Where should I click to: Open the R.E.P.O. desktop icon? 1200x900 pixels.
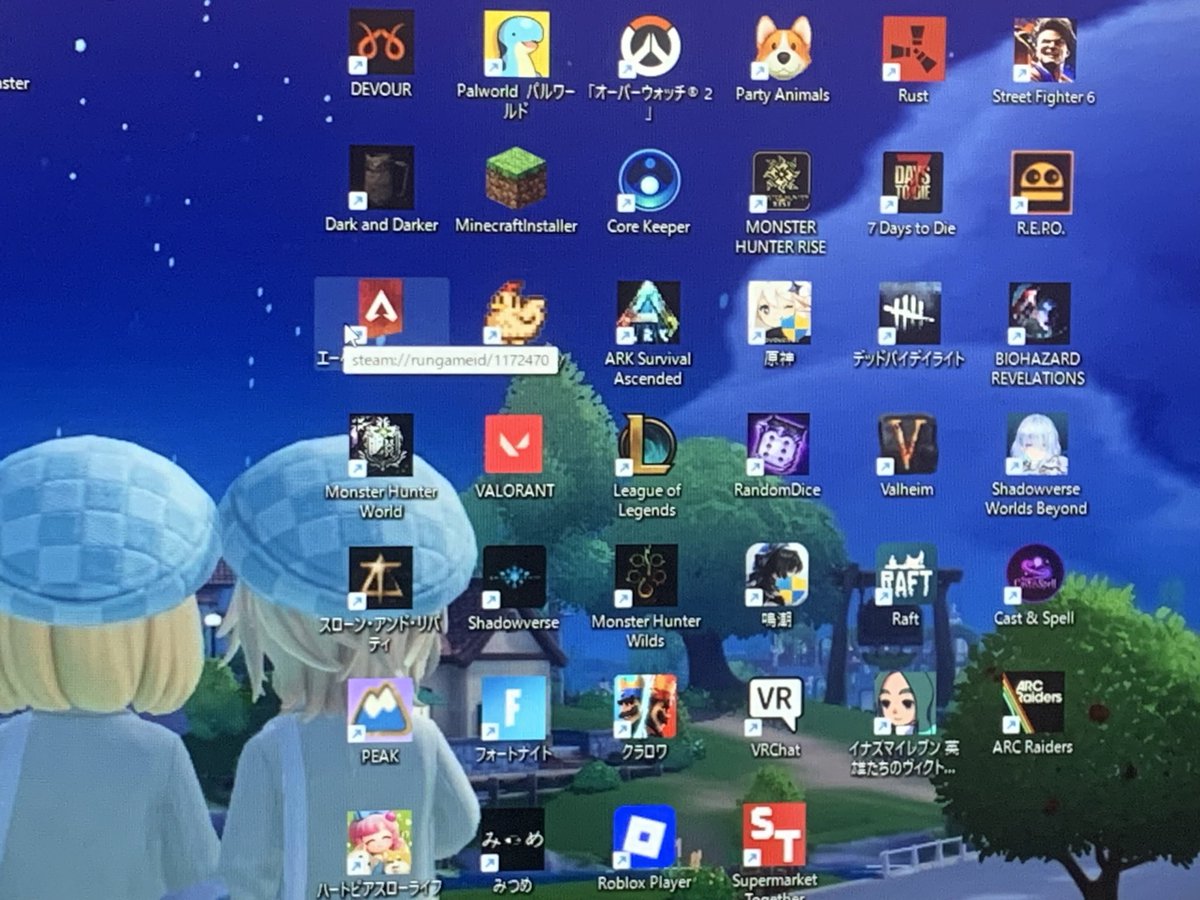pyautogui.click(x=1042, y=183)
